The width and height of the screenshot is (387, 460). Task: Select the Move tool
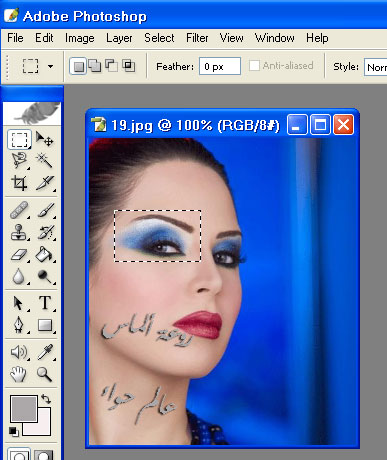pos(44,139)
